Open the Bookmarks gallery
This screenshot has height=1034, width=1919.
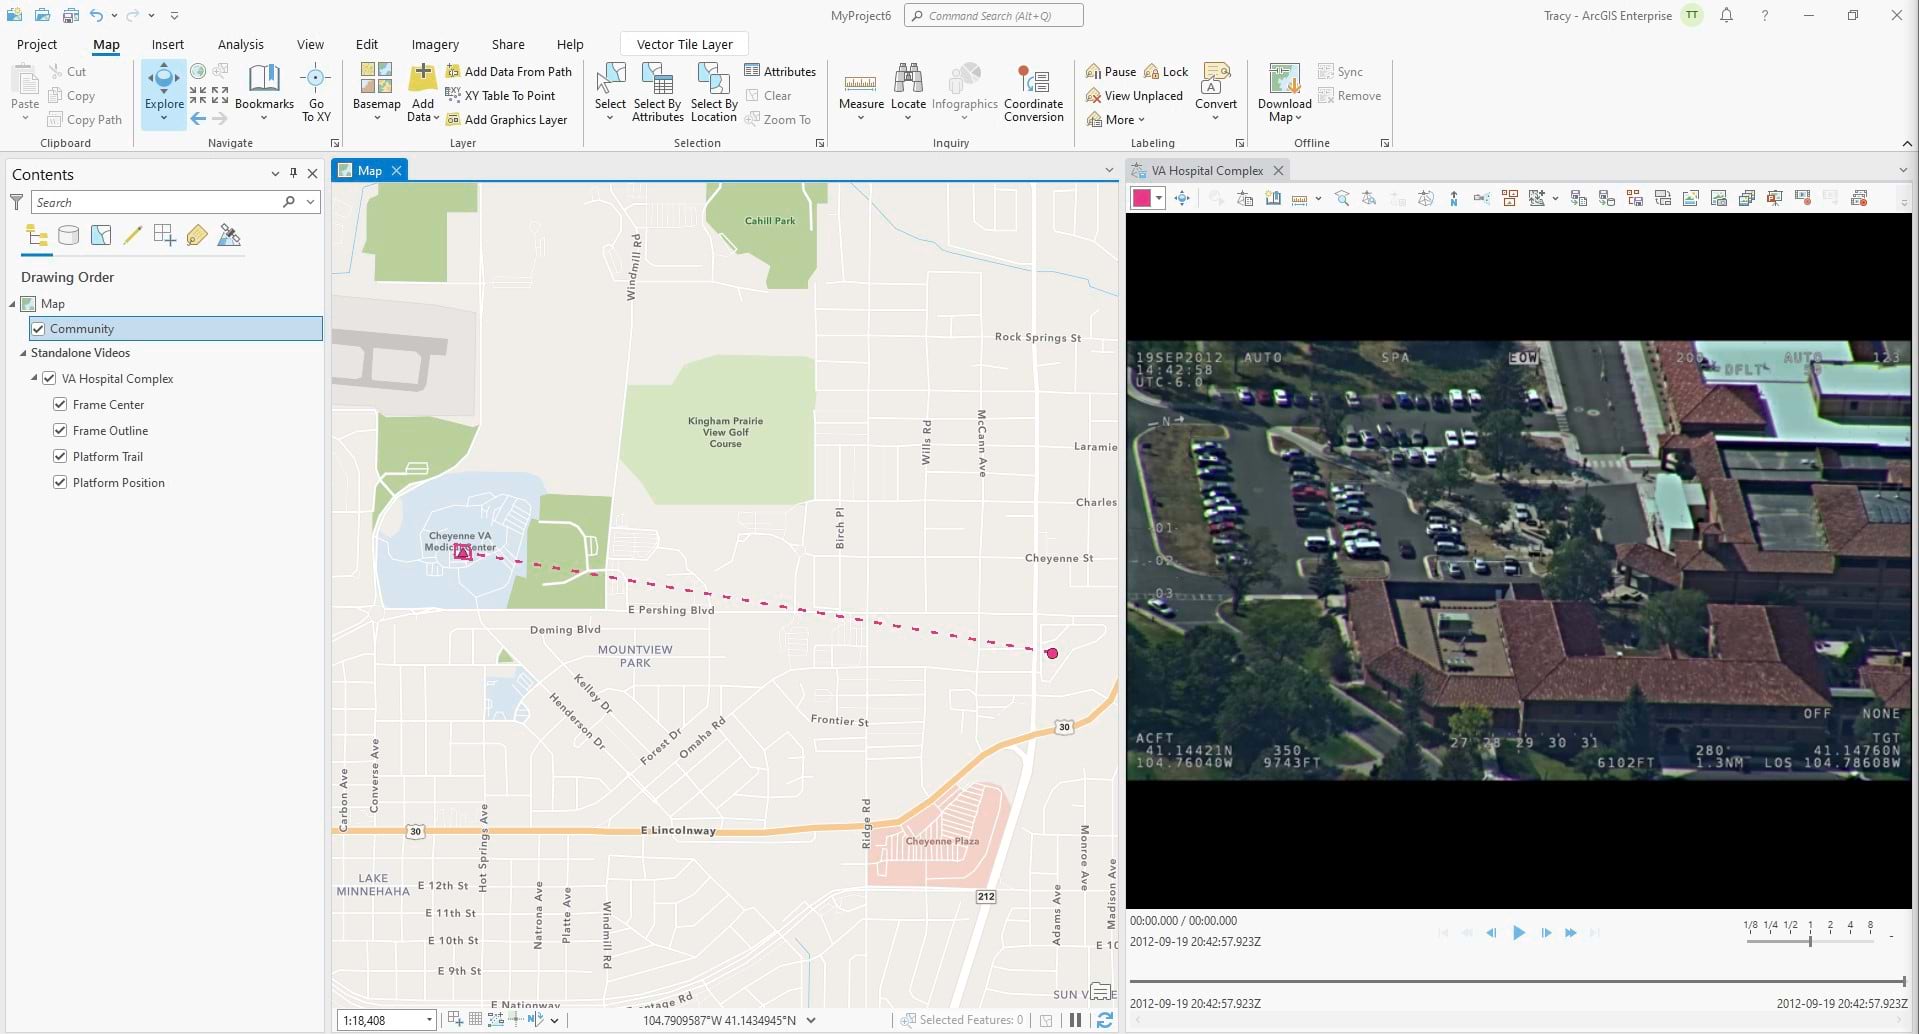tap(264, 94)
